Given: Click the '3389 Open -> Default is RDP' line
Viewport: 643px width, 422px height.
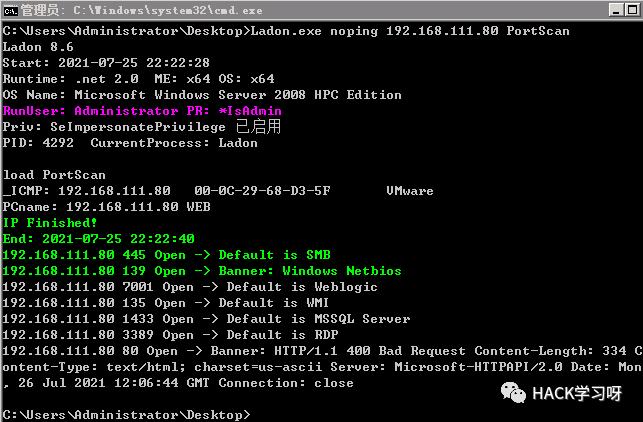Looking at the screenshot, I should pyautogui.click(x=171, y=335).
